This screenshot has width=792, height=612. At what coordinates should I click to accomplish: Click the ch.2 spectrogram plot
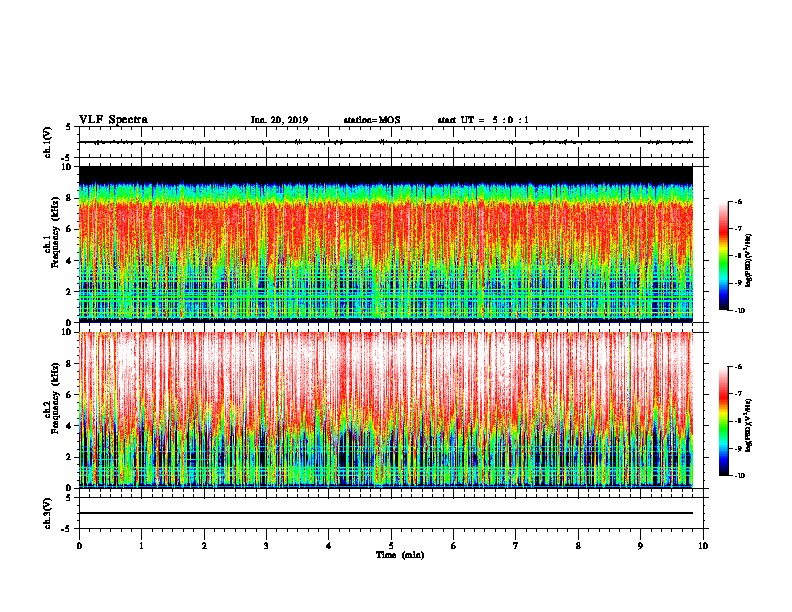[385, 410]
